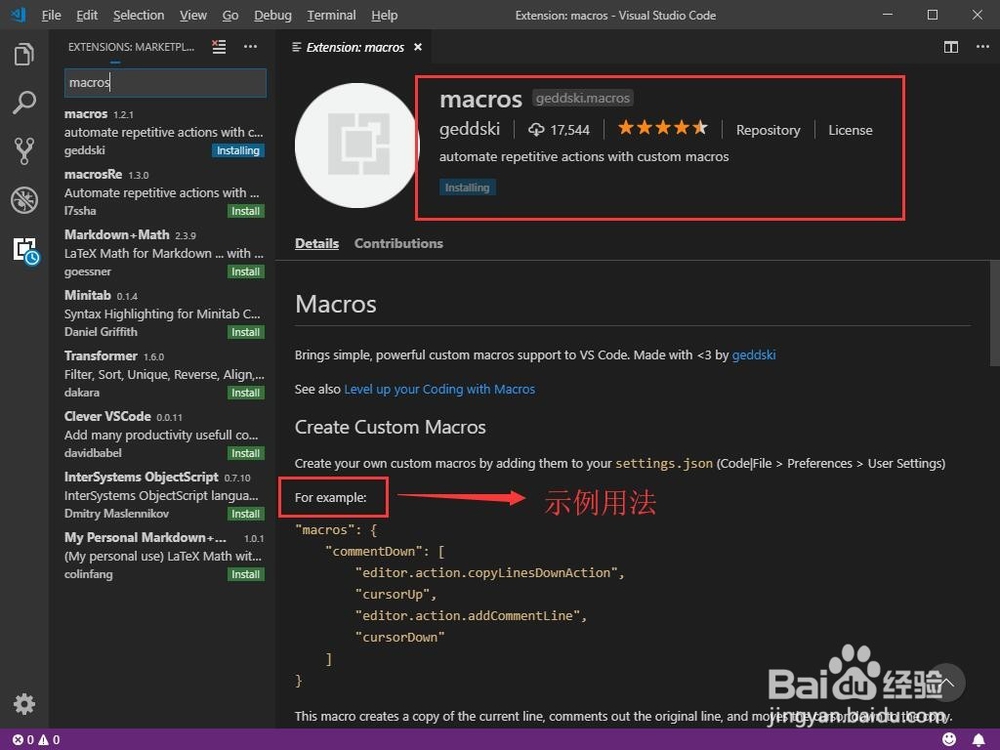Install the InterSystems ObjectScript extension

point(246,514)
